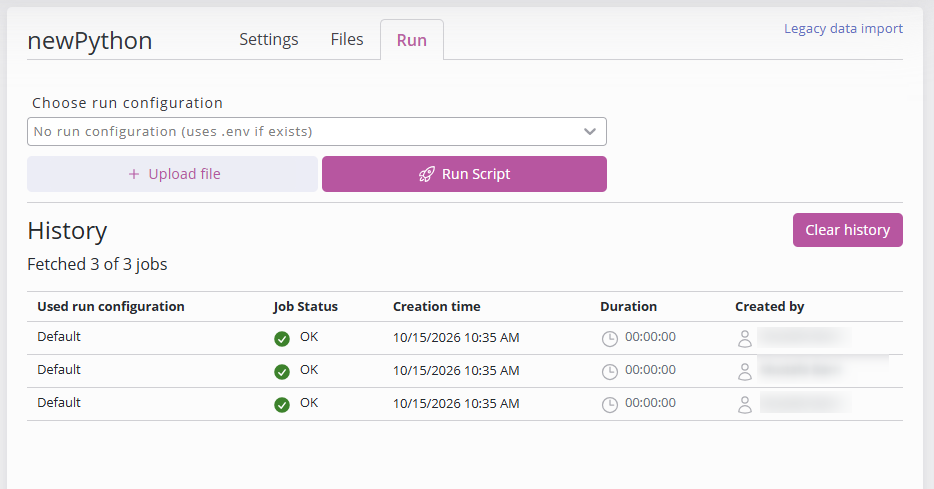This screenshot has width=934, height=489.
Task: Click the user icon in first history row
Action: pos(745,339)
